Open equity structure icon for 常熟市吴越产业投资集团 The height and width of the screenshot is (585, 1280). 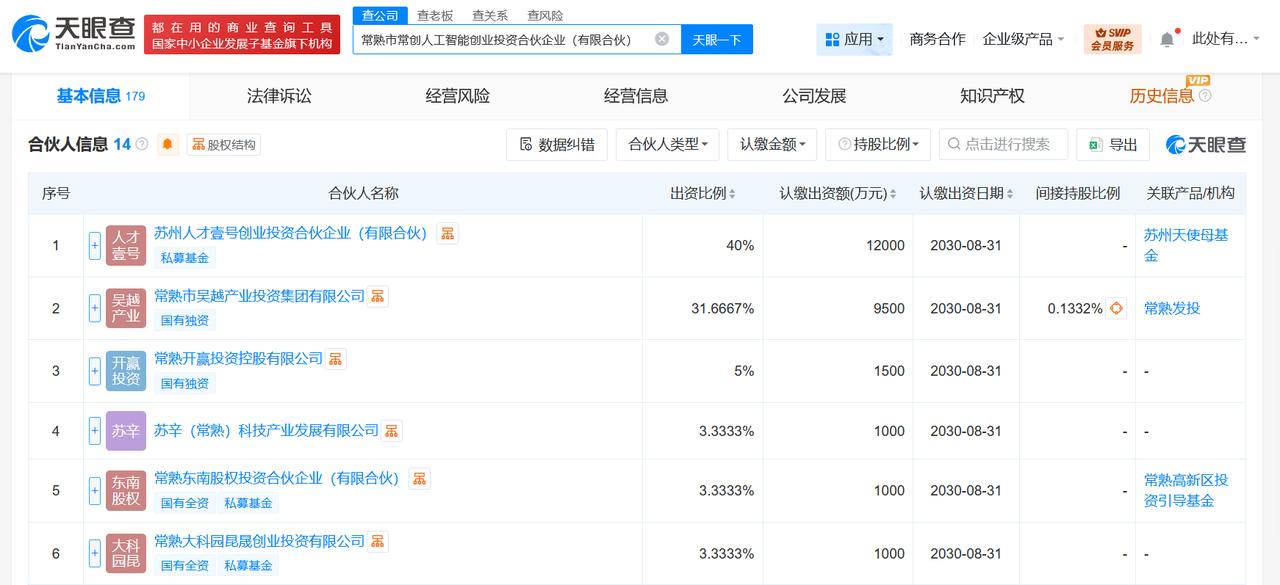point(377,296)
